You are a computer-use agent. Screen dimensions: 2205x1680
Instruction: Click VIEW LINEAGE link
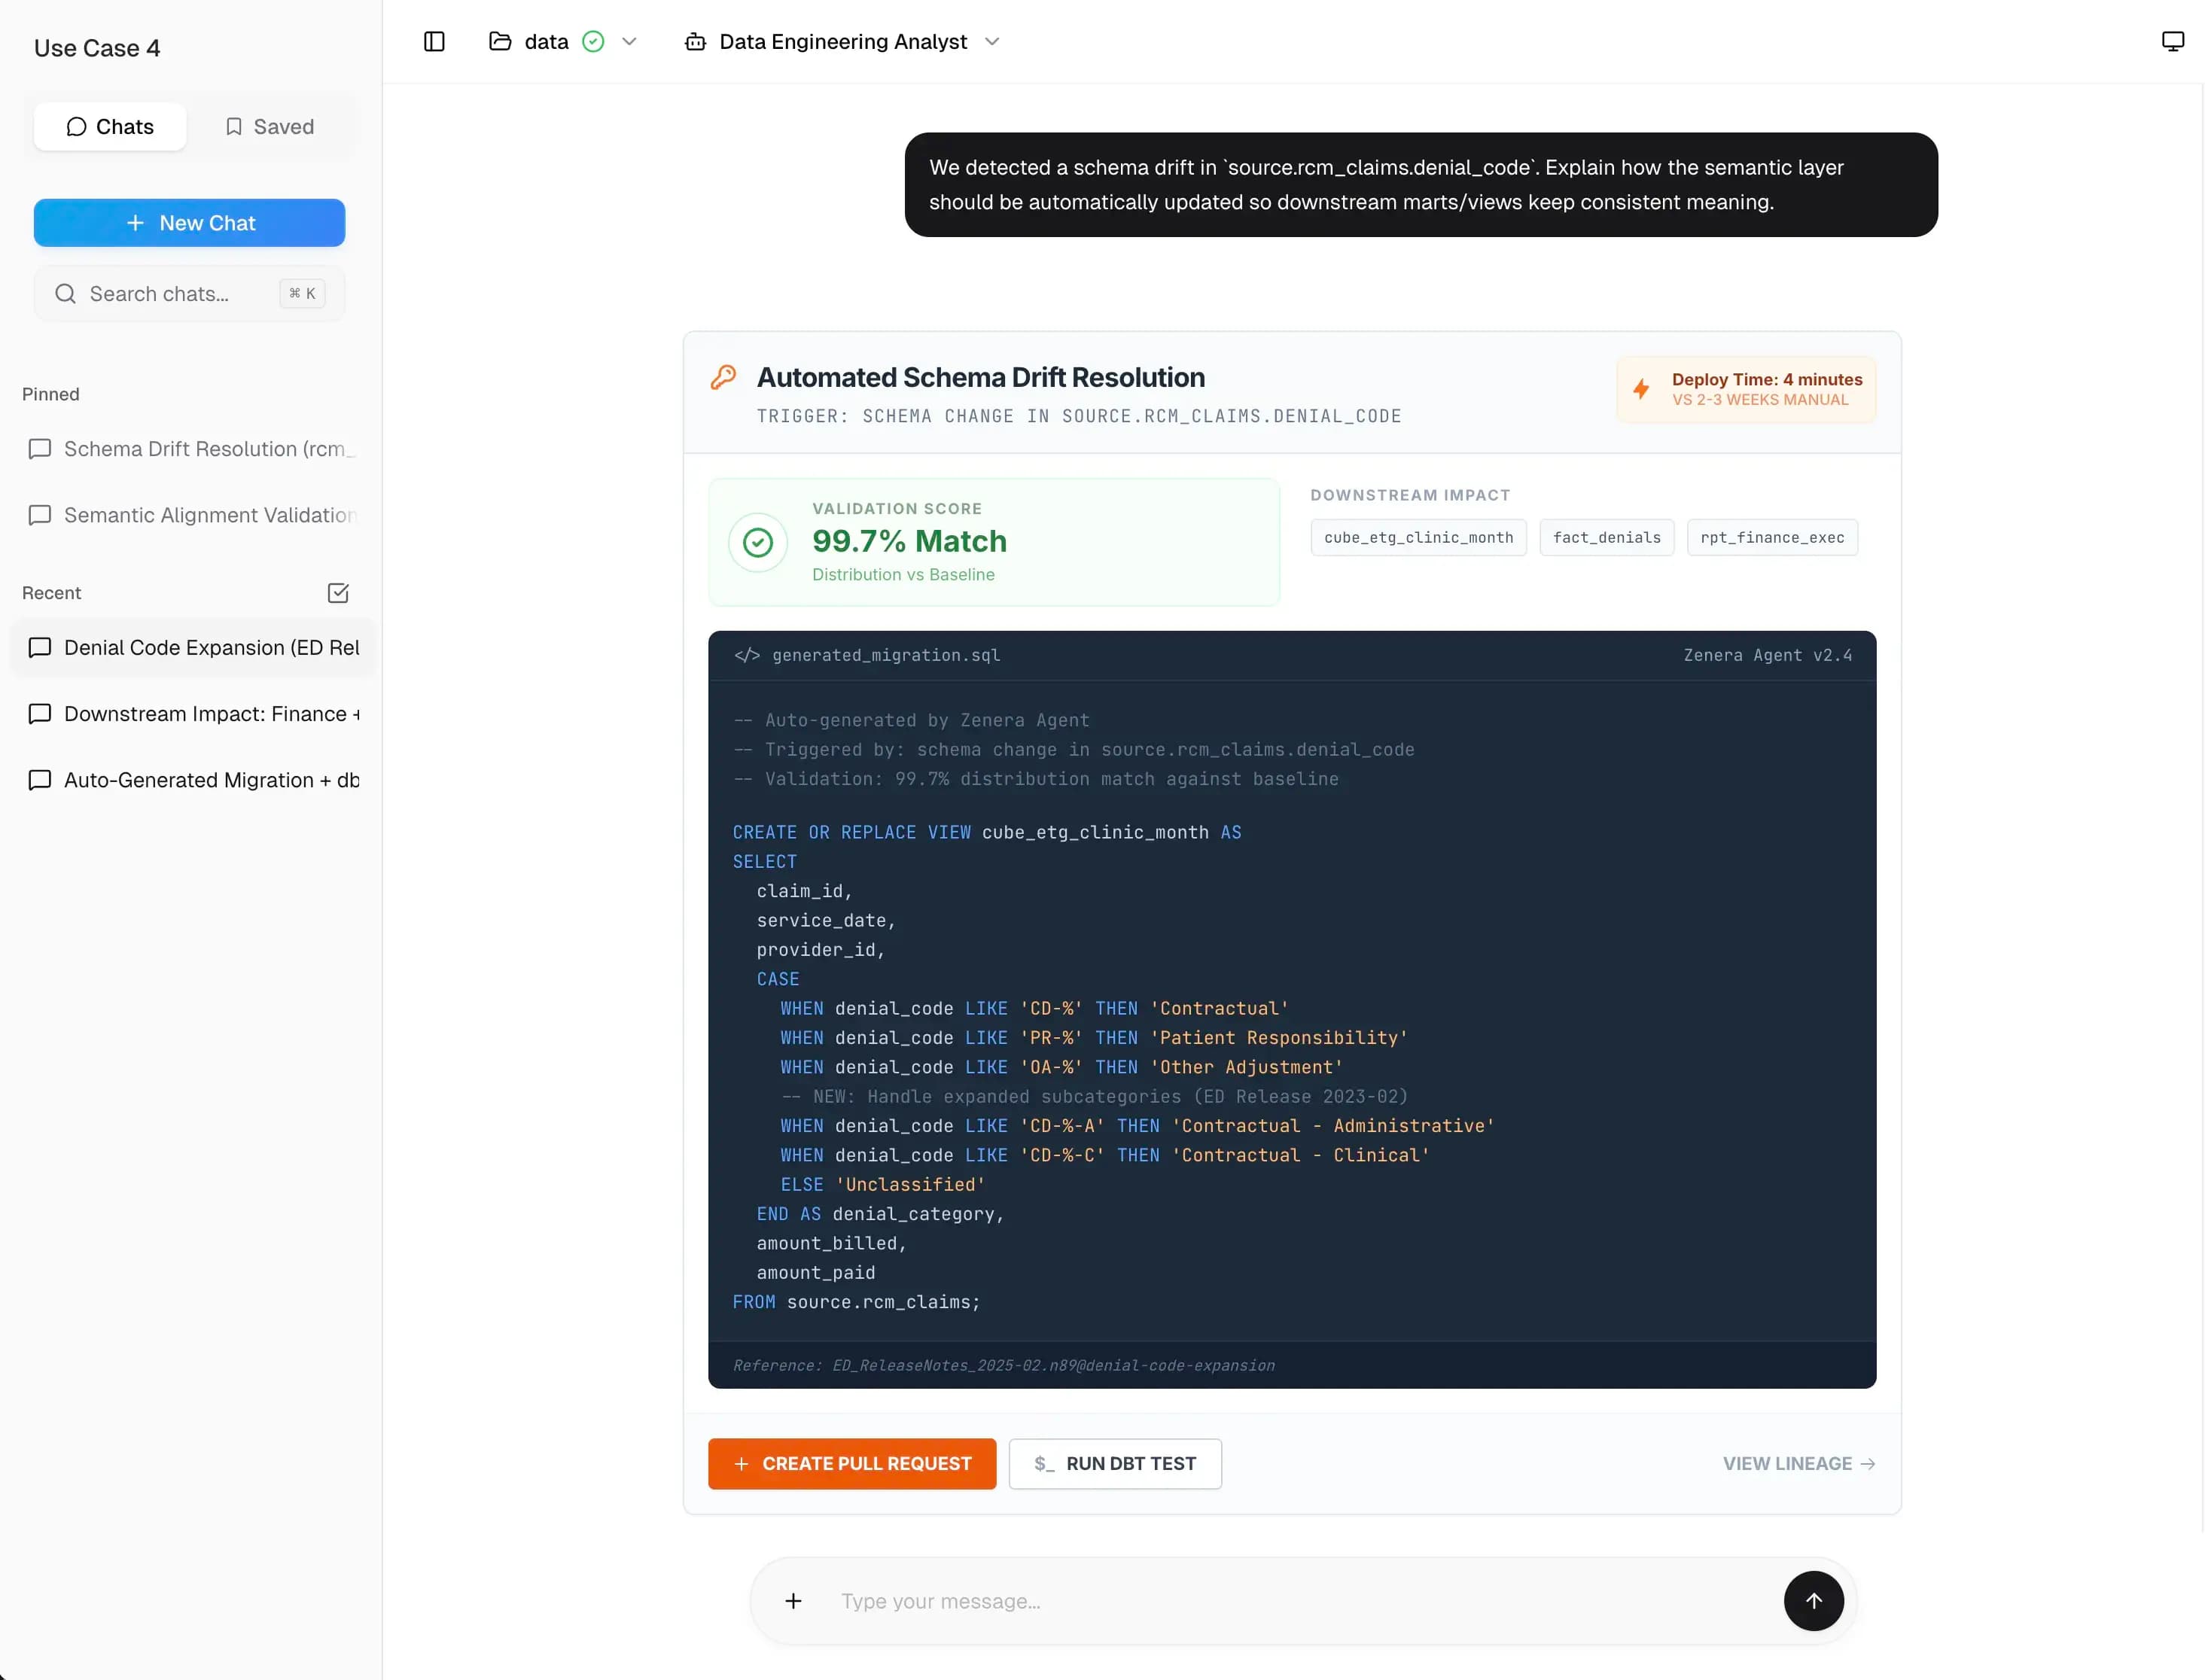(x=1797, y=1463)
